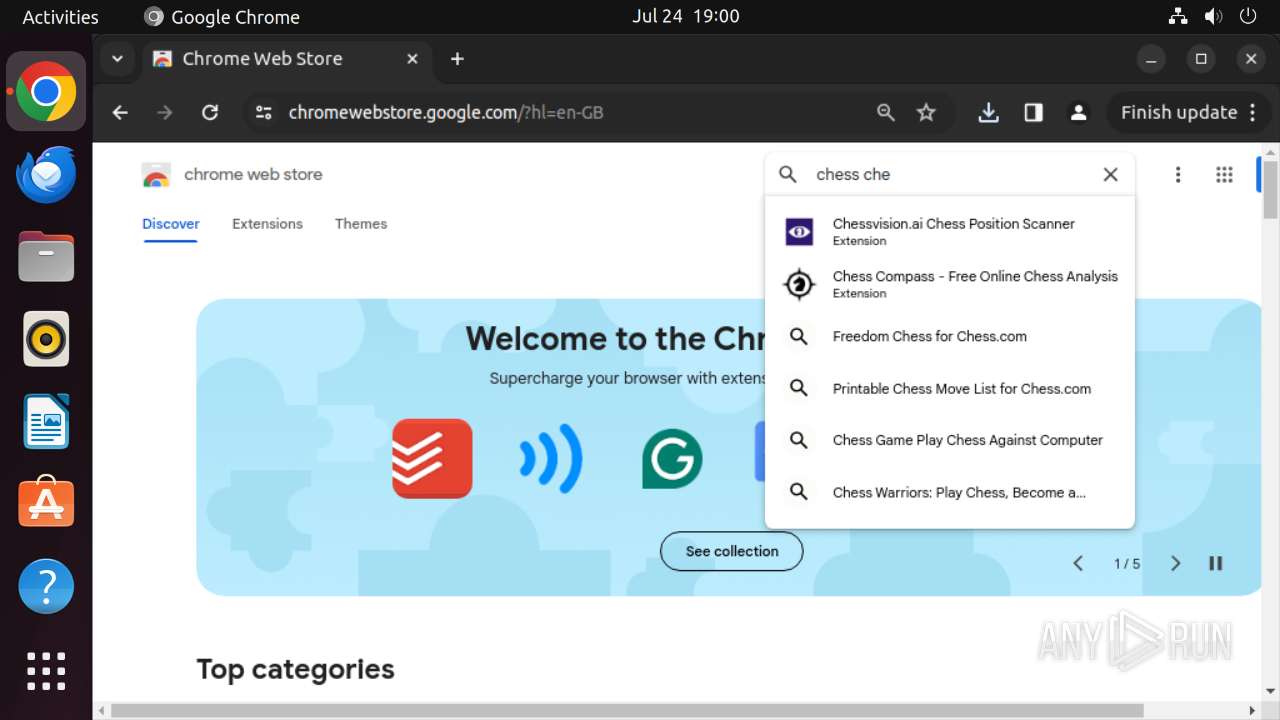Go to previous carousel slide

click(1078, 563)
